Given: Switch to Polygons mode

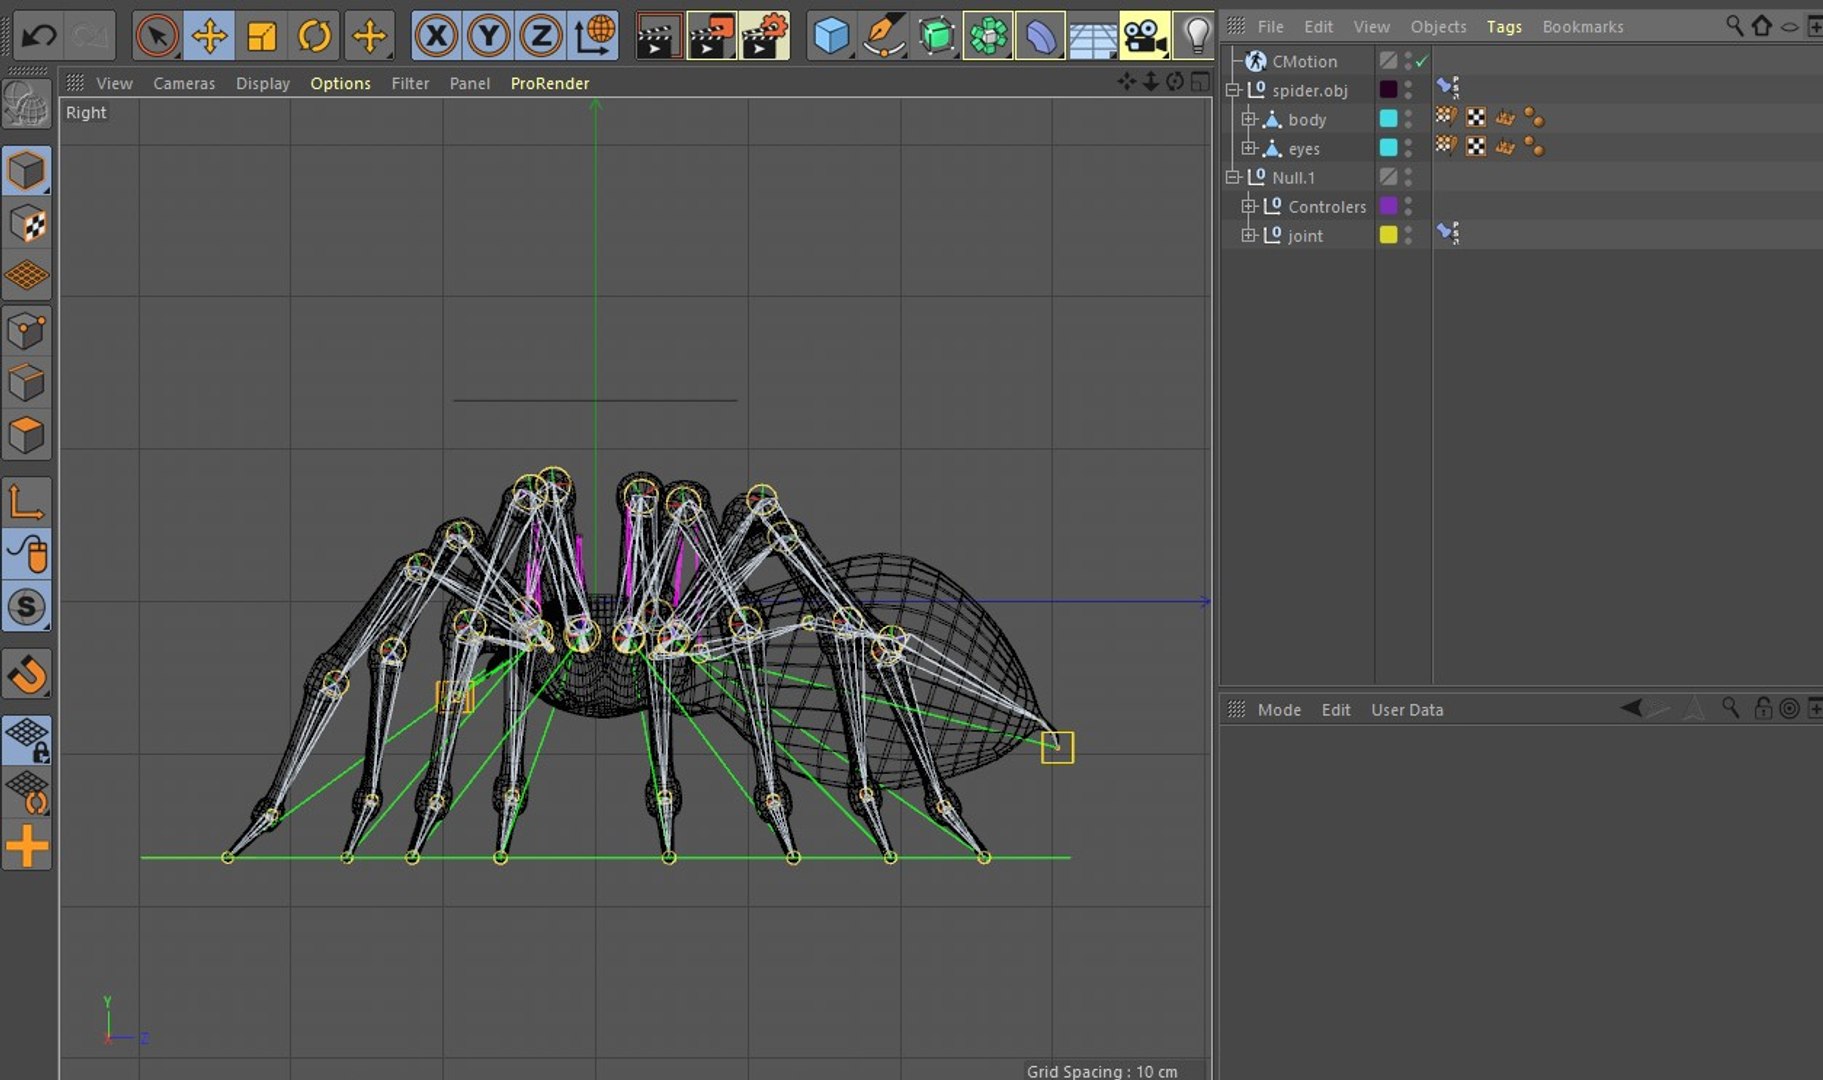Looking at the screenshot, I should [27, 435].
